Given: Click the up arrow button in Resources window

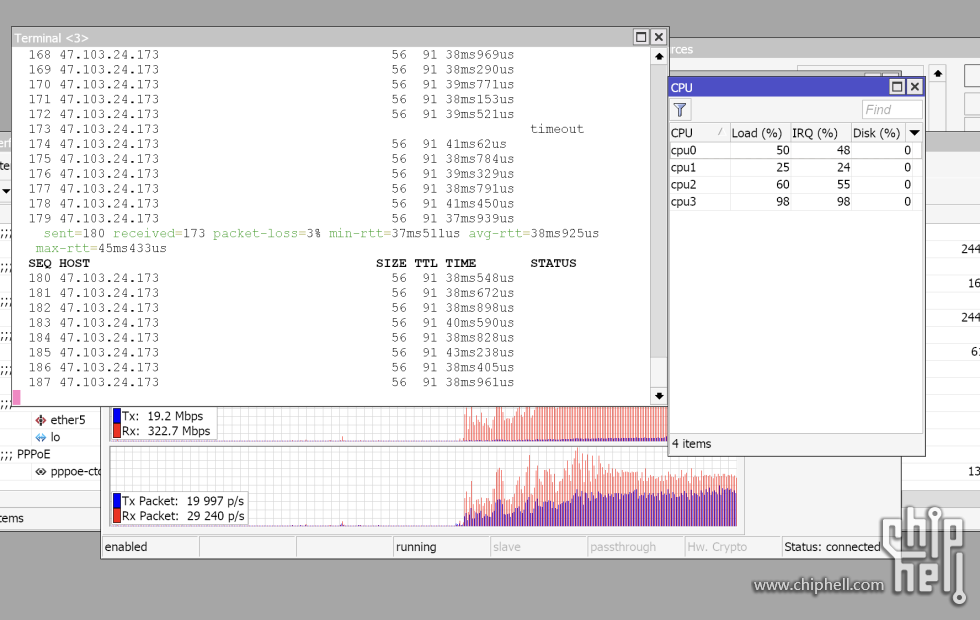Looking at the screenshot, I should click(938, 74).
